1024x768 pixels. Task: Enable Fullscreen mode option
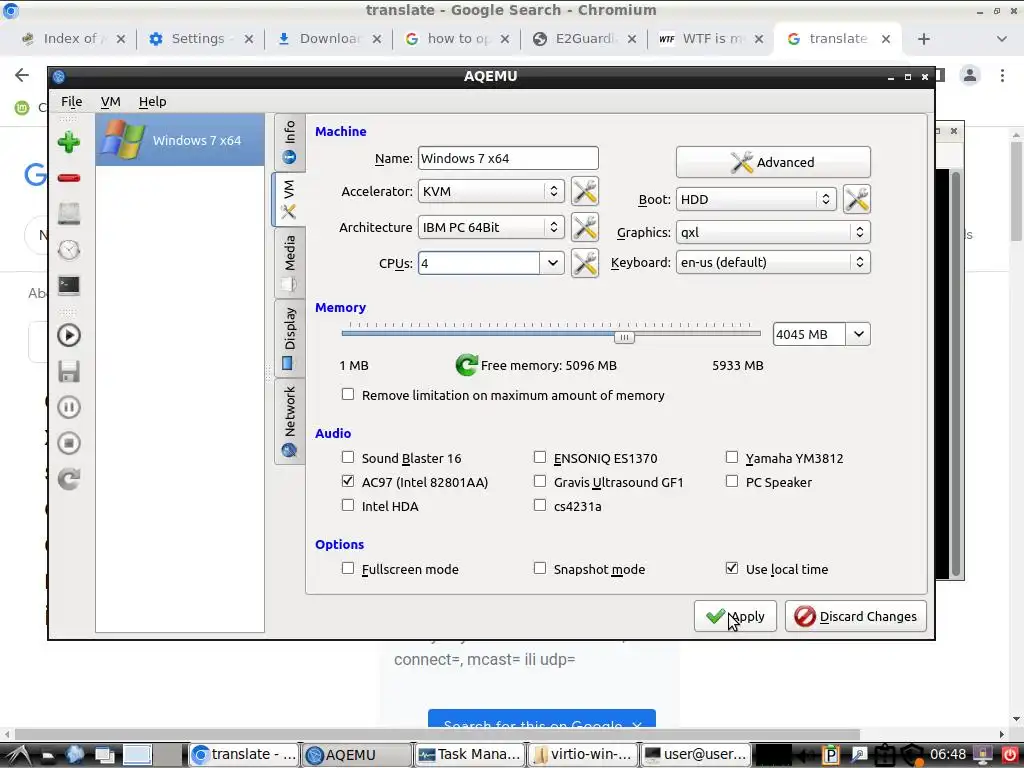(x=348, y=568)
